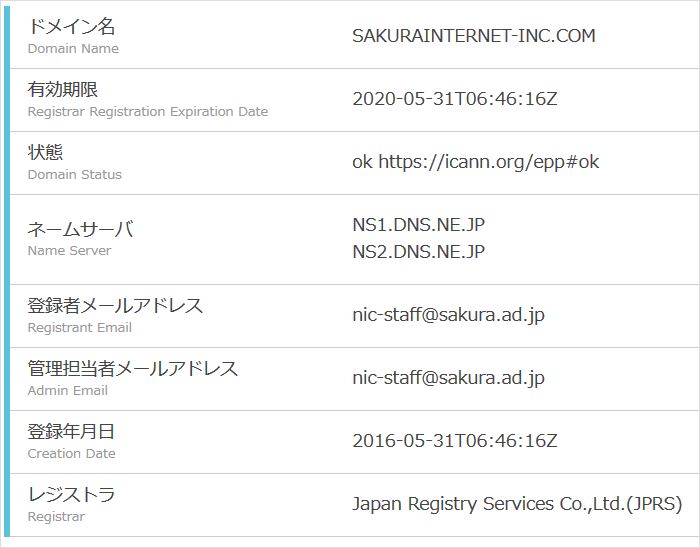Click the Registrar Registration Expiration Date sublabel

coord(148,112)
